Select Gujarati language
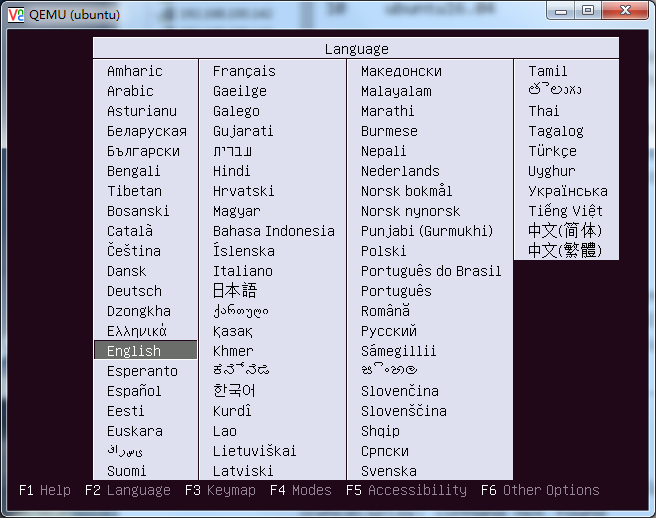The image size is (656, 518). tap(243, 131)
